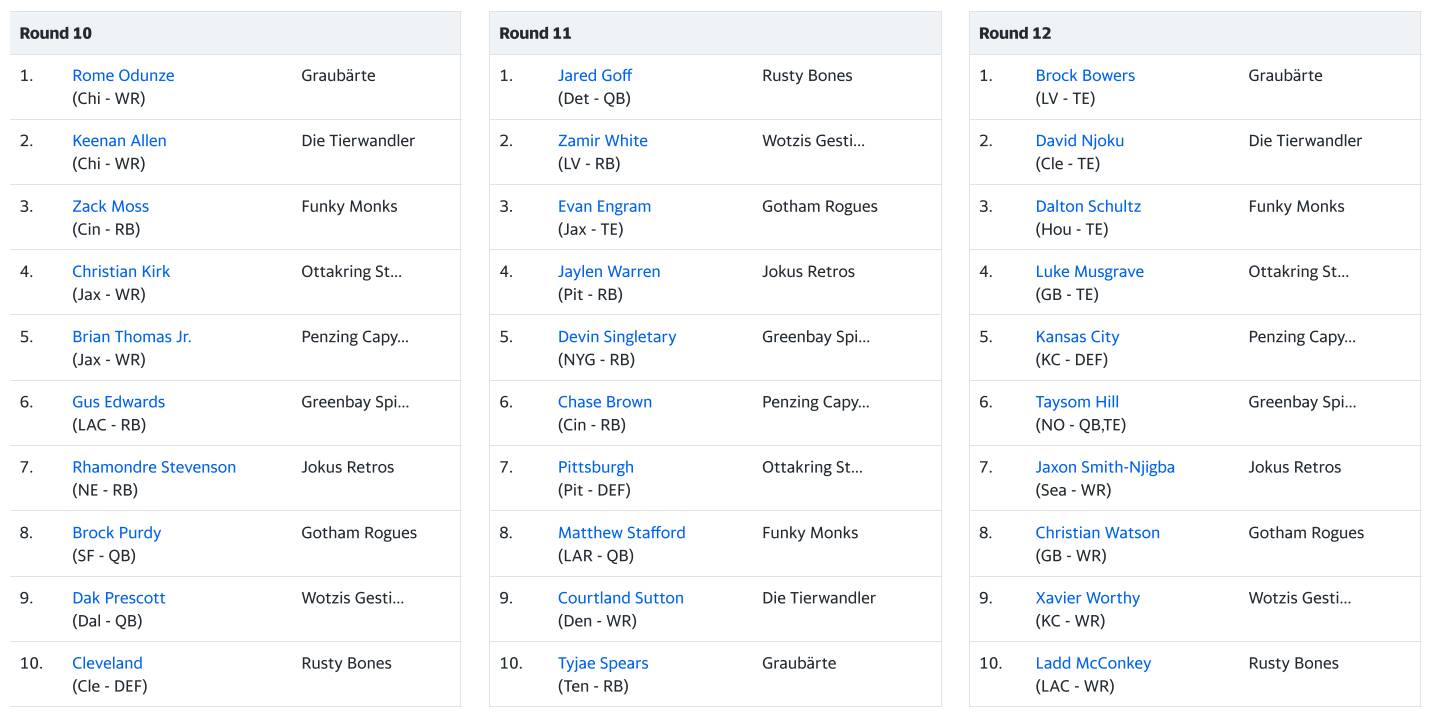
Task: Click the David Njoku link
Action: 1079,141
